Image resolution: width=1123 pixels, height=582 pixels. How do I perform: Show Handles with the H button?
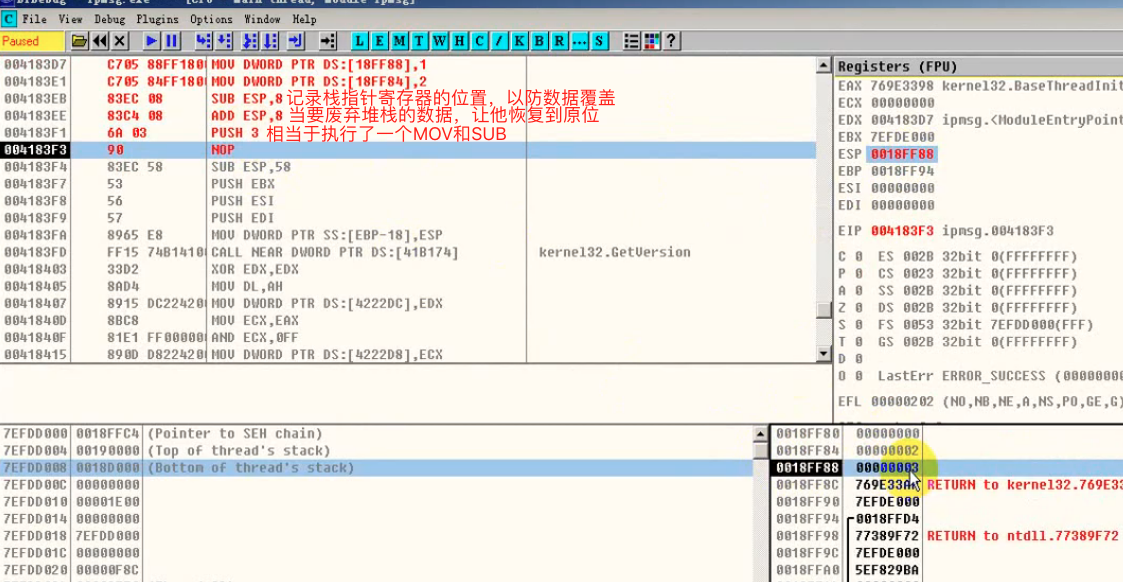[460, 41]
